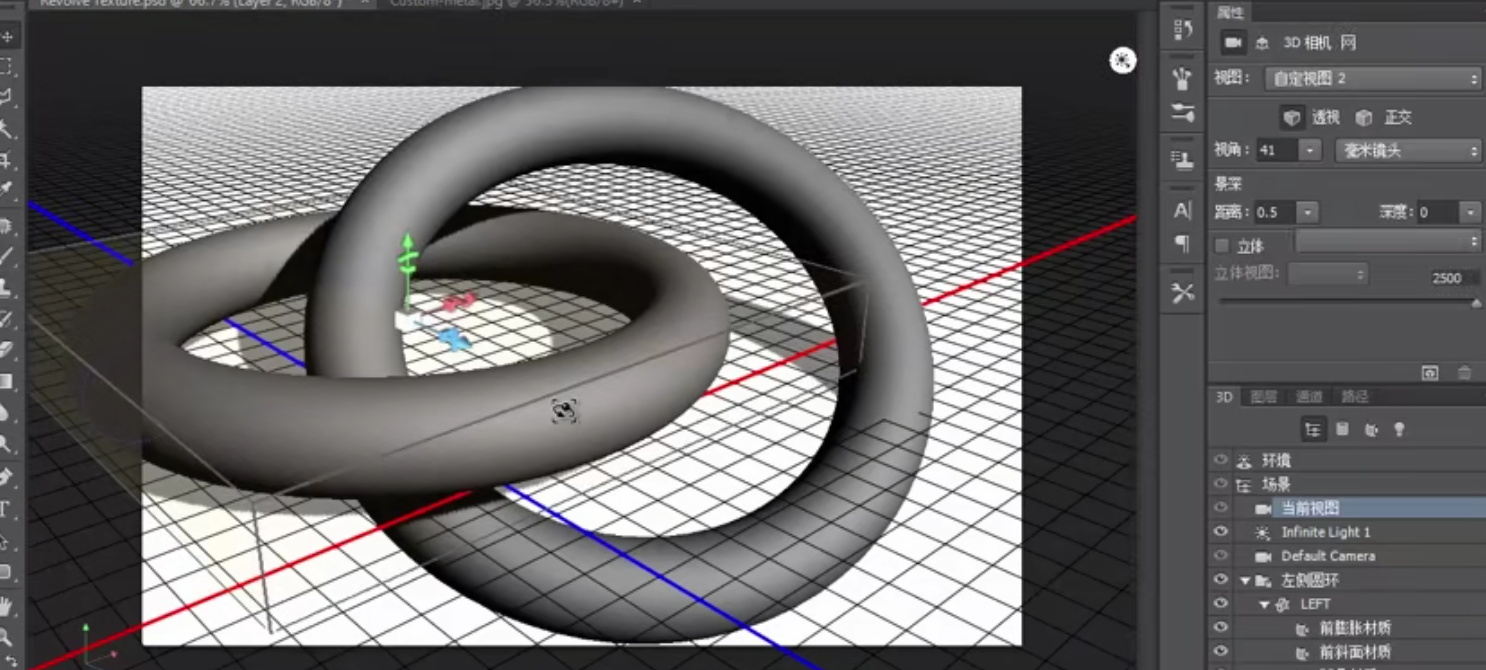Click the trash icon in Properties footer

1464,372
